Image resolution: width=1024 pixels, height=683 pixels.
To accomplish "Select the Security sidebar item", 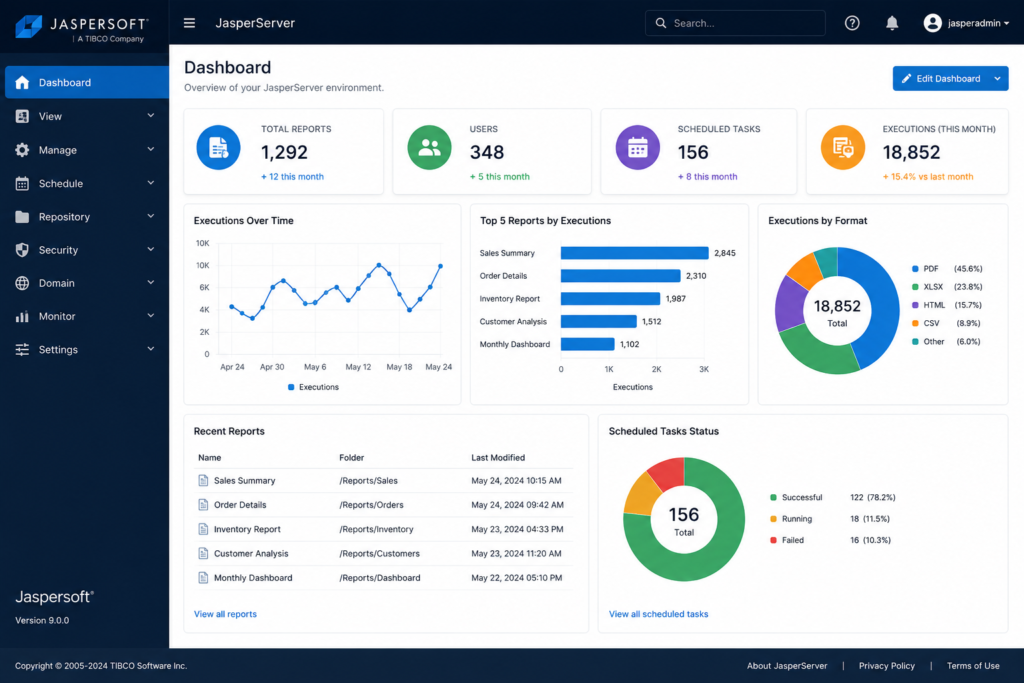I will point(87,250).
